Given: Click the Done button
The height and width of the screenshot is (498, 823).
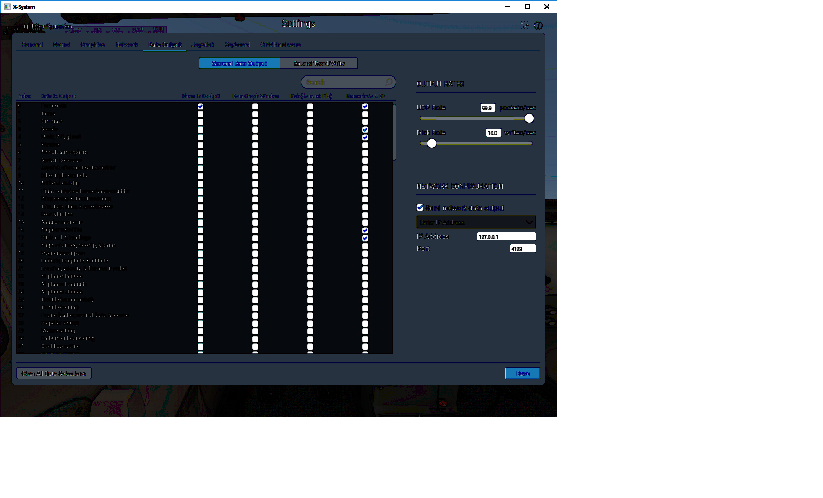Looking at the screenshot, I should [522, 373].
